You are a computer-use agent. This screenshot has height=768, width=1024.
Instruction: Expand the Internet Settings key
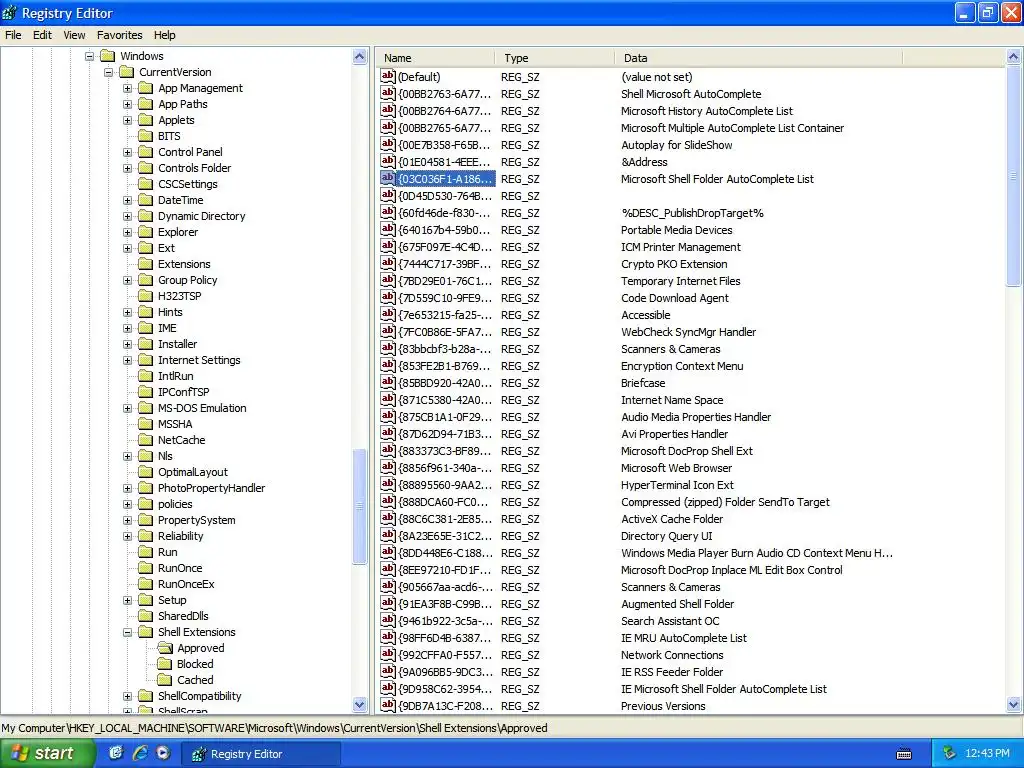[x=127, y=360]
